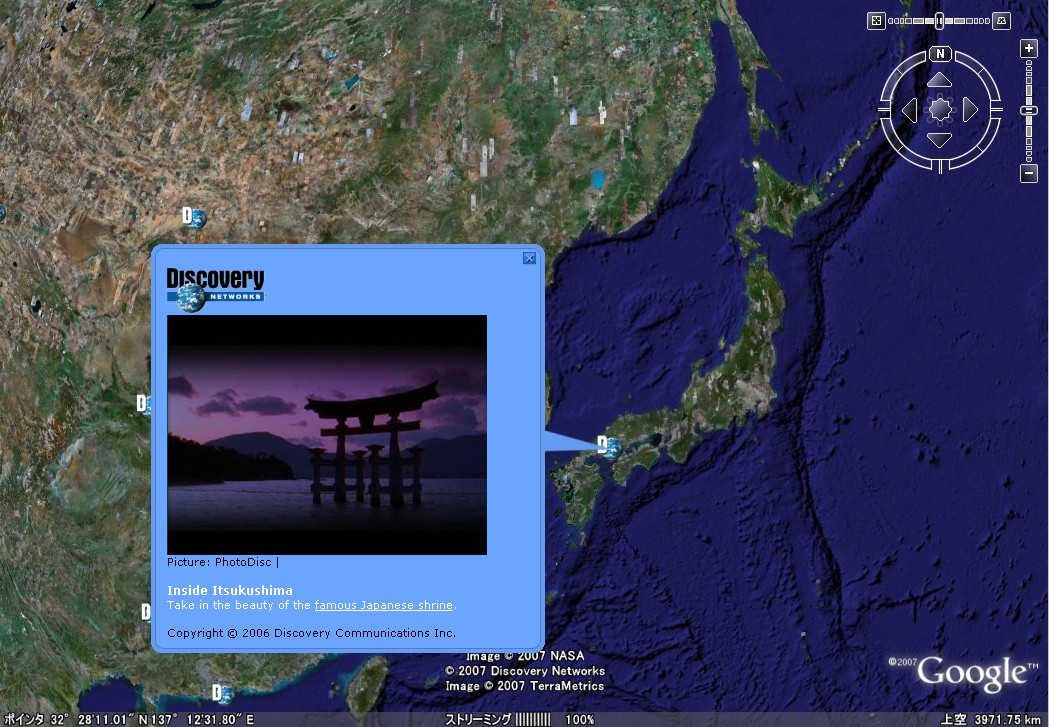Click the '© 2007 Discovery Networks' map credit

[x=525, y=671]
